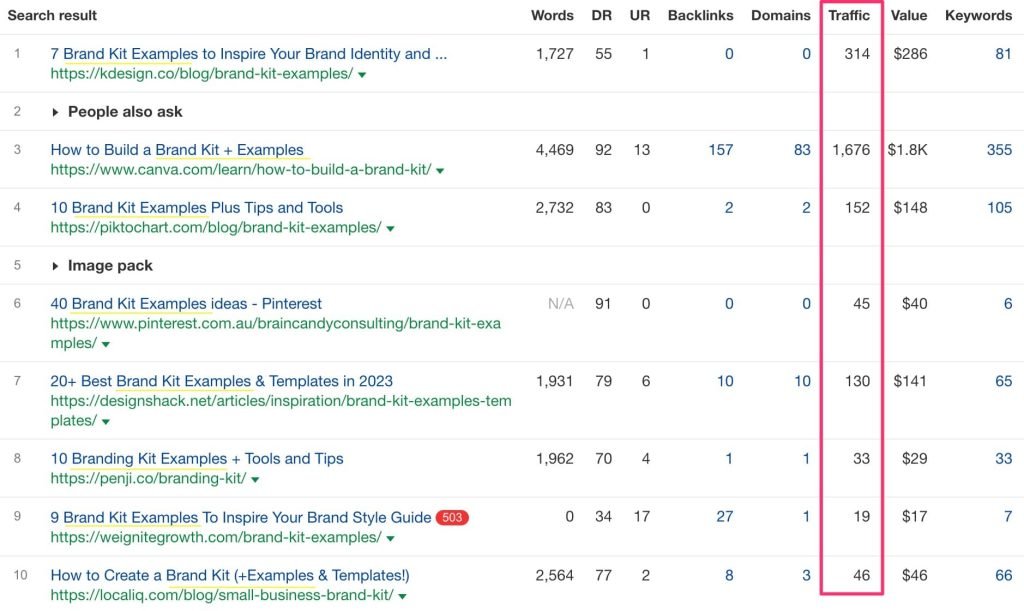Click the domains count 83 for Canva result
1024x611 pixels.
click(802, 149)
